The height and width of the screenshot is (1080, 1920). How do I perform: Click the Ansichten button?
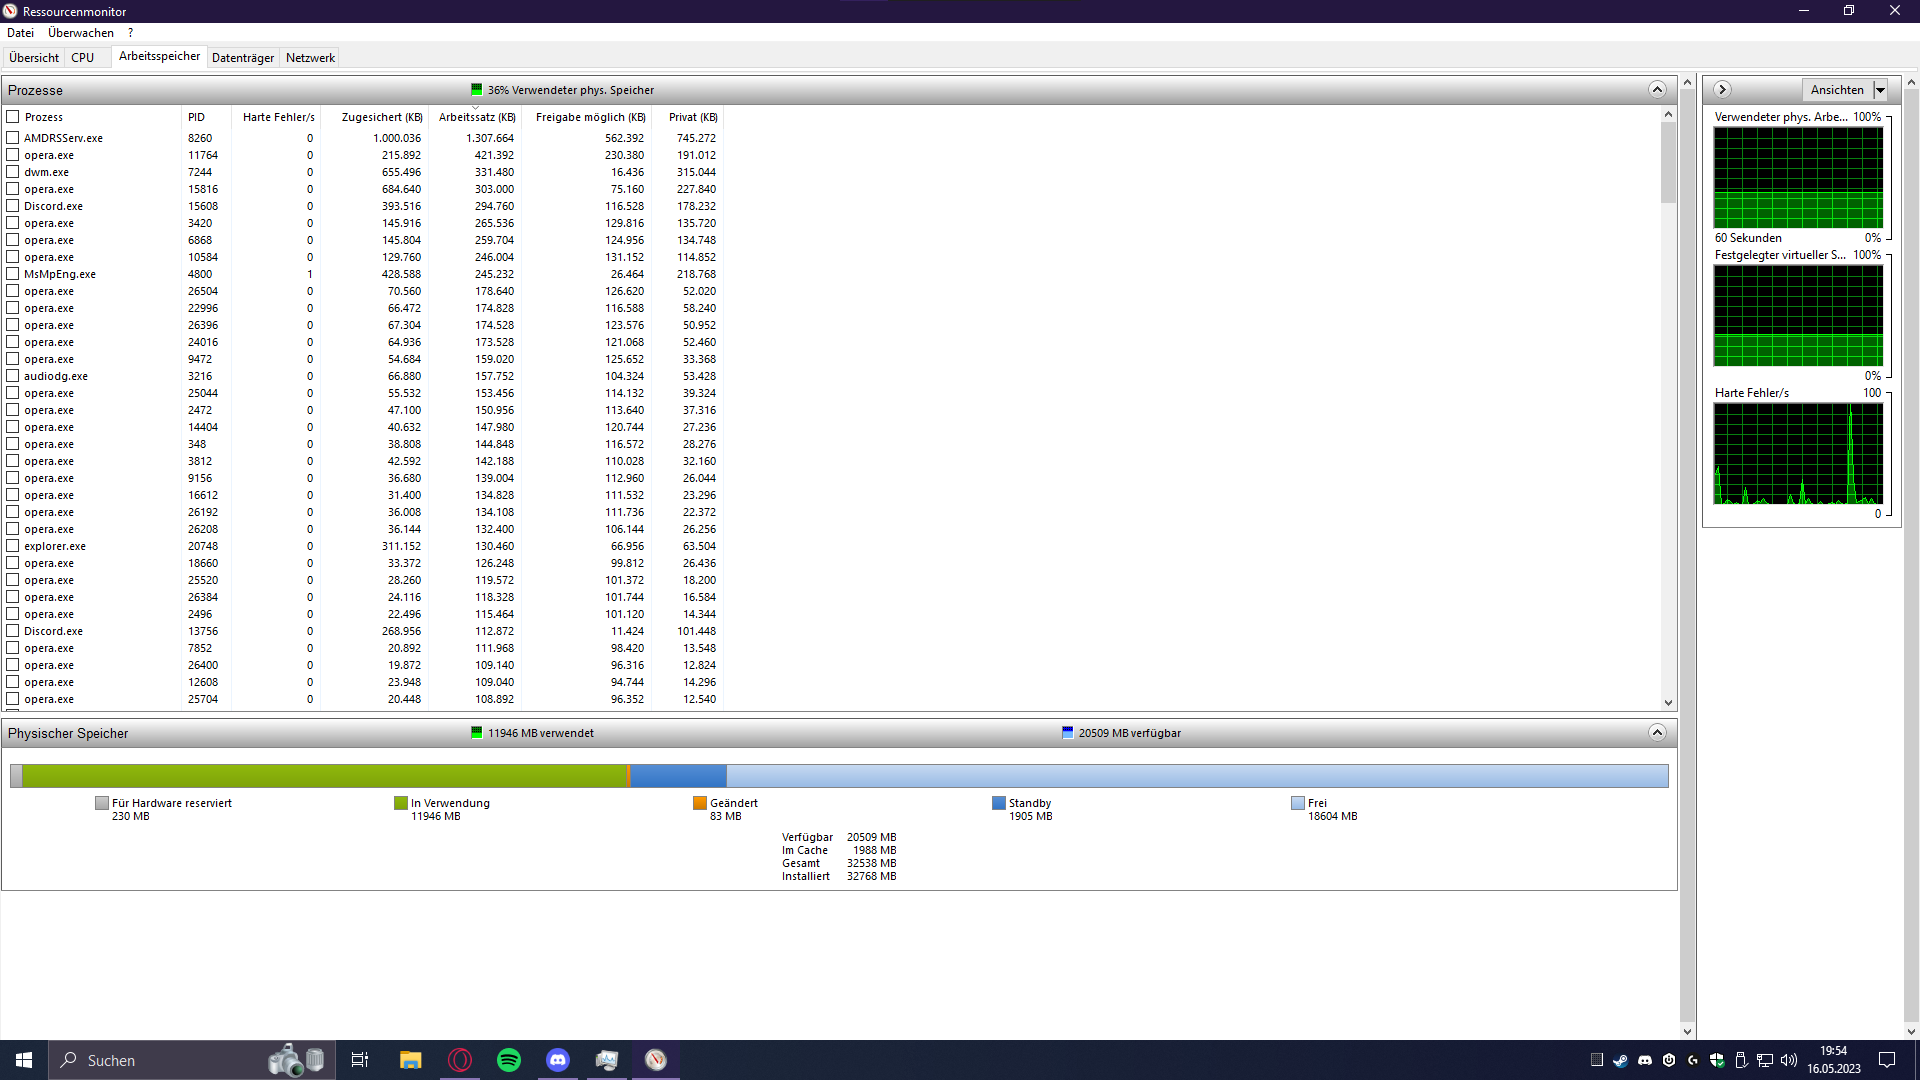[x=1837, y=90]
